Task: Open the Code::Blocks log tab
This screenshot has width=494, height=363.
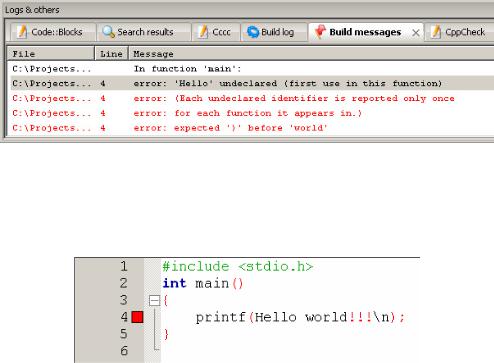Action: [52, 32]
